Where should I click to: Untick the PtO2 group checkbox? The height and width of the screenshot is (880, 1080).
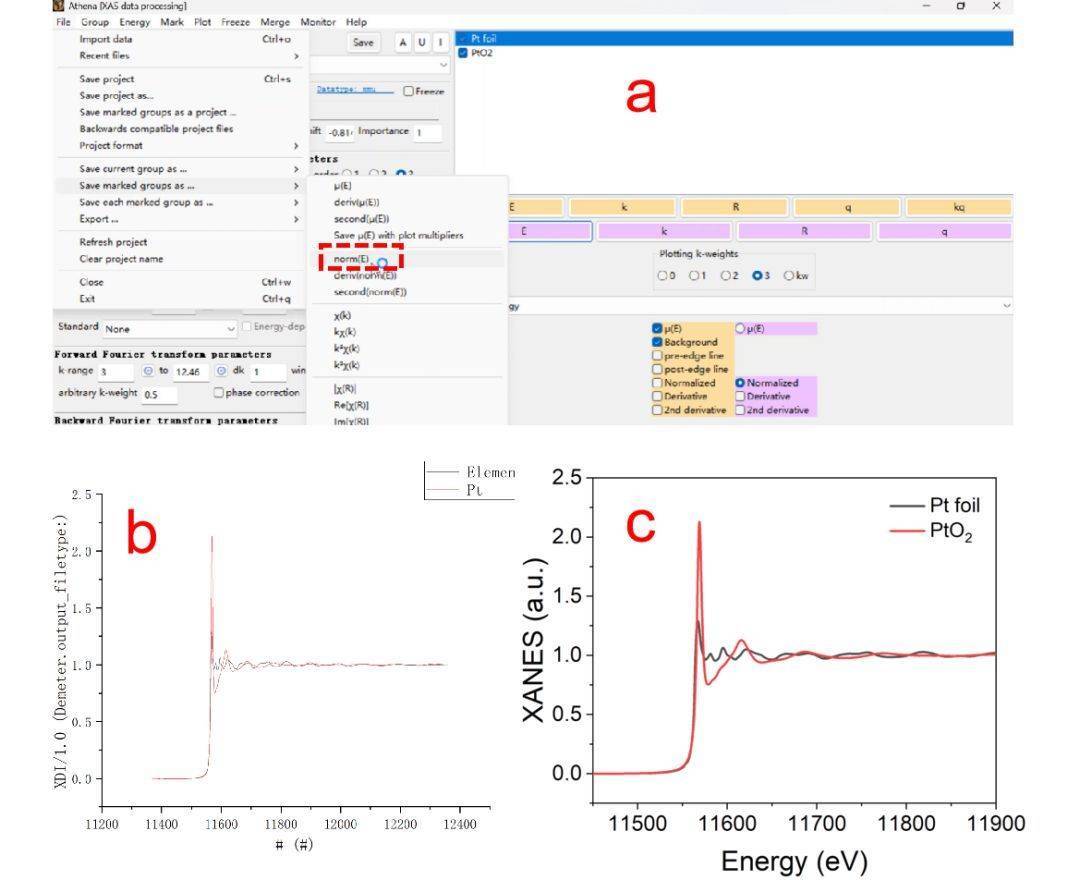point(463,53)
